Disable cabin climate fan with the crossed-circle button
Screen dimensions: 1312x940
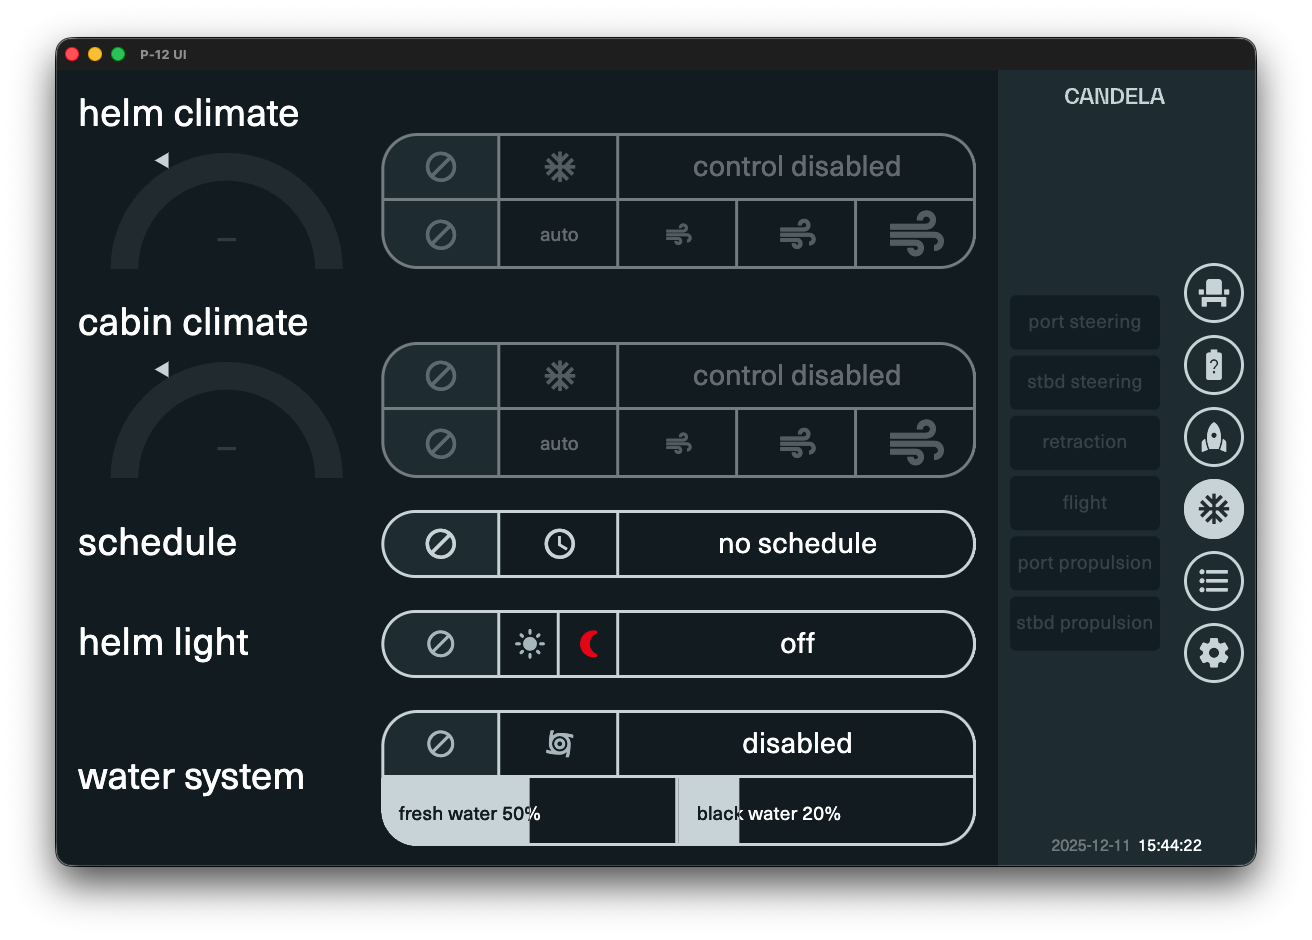pos(440,443)
